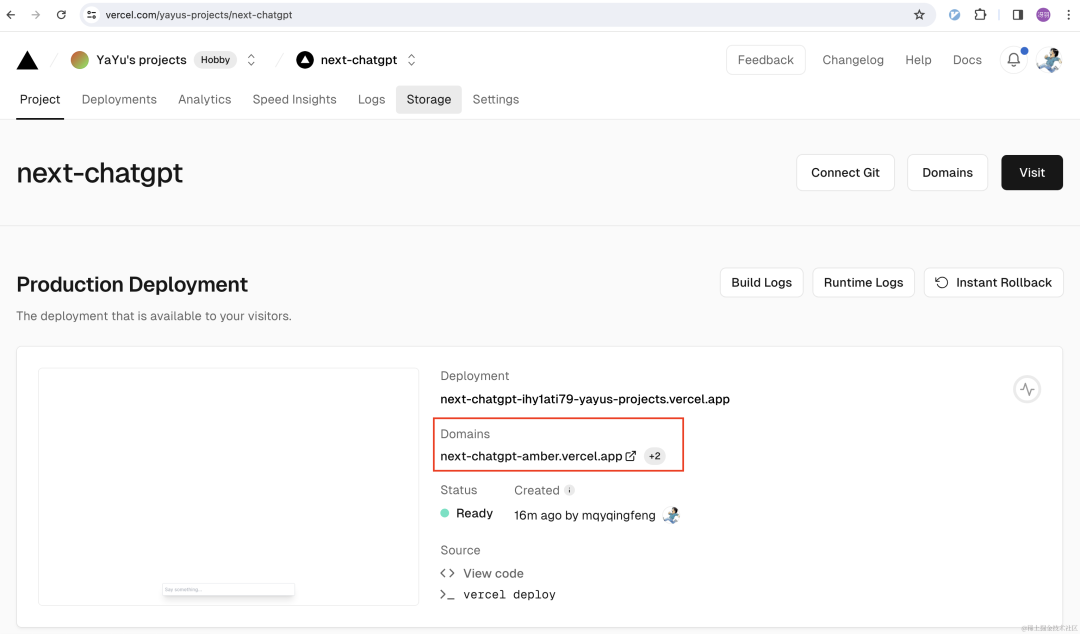Open browser extensions puzzle icon

(980, 14)
